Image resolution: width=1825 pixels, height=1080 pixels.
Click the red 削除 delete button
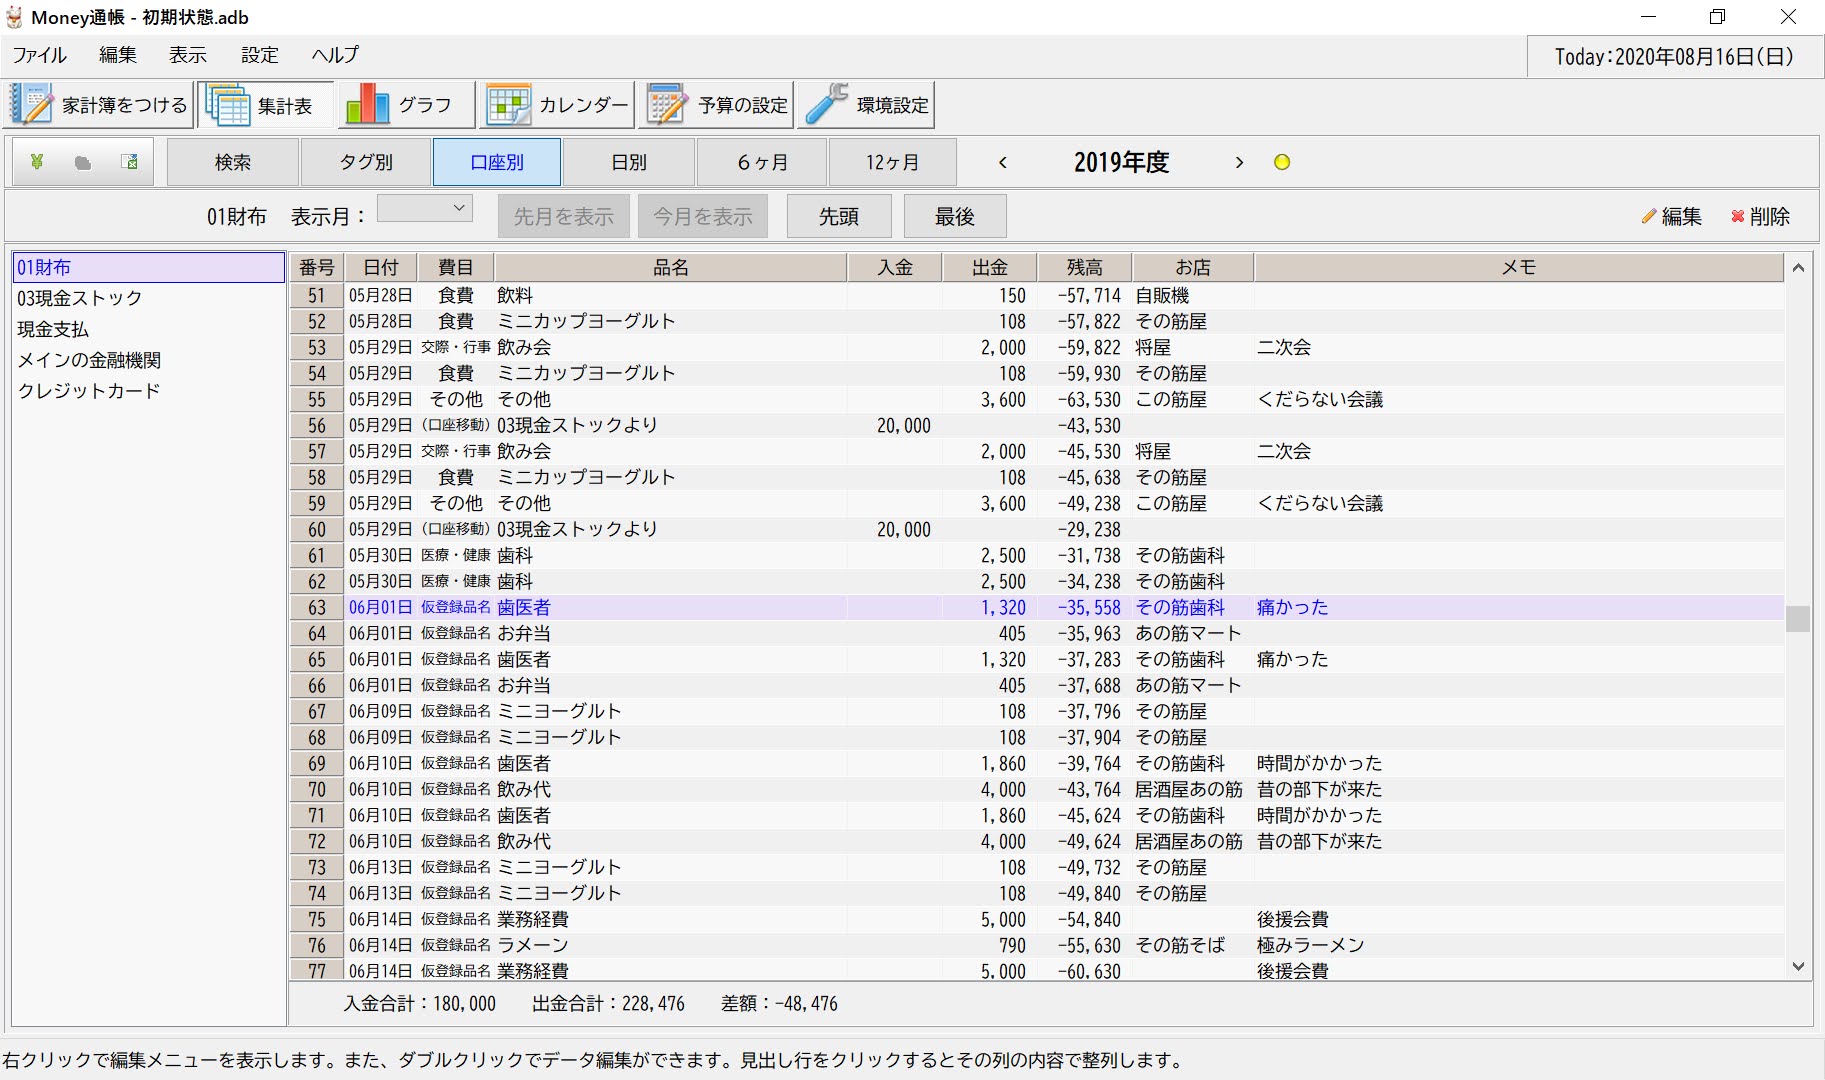[x=1760, y=216]
